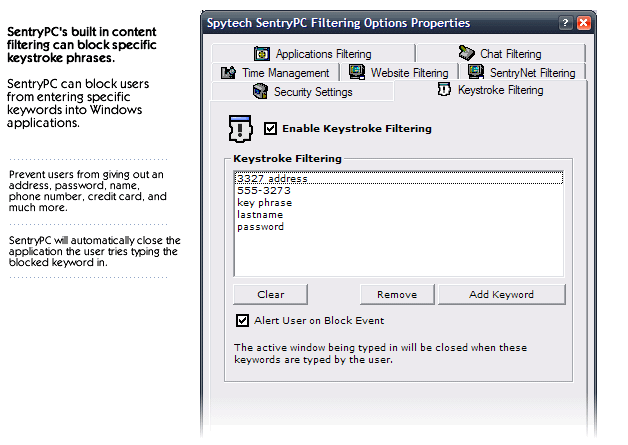Click the Clear button

(x=271, y=294)
